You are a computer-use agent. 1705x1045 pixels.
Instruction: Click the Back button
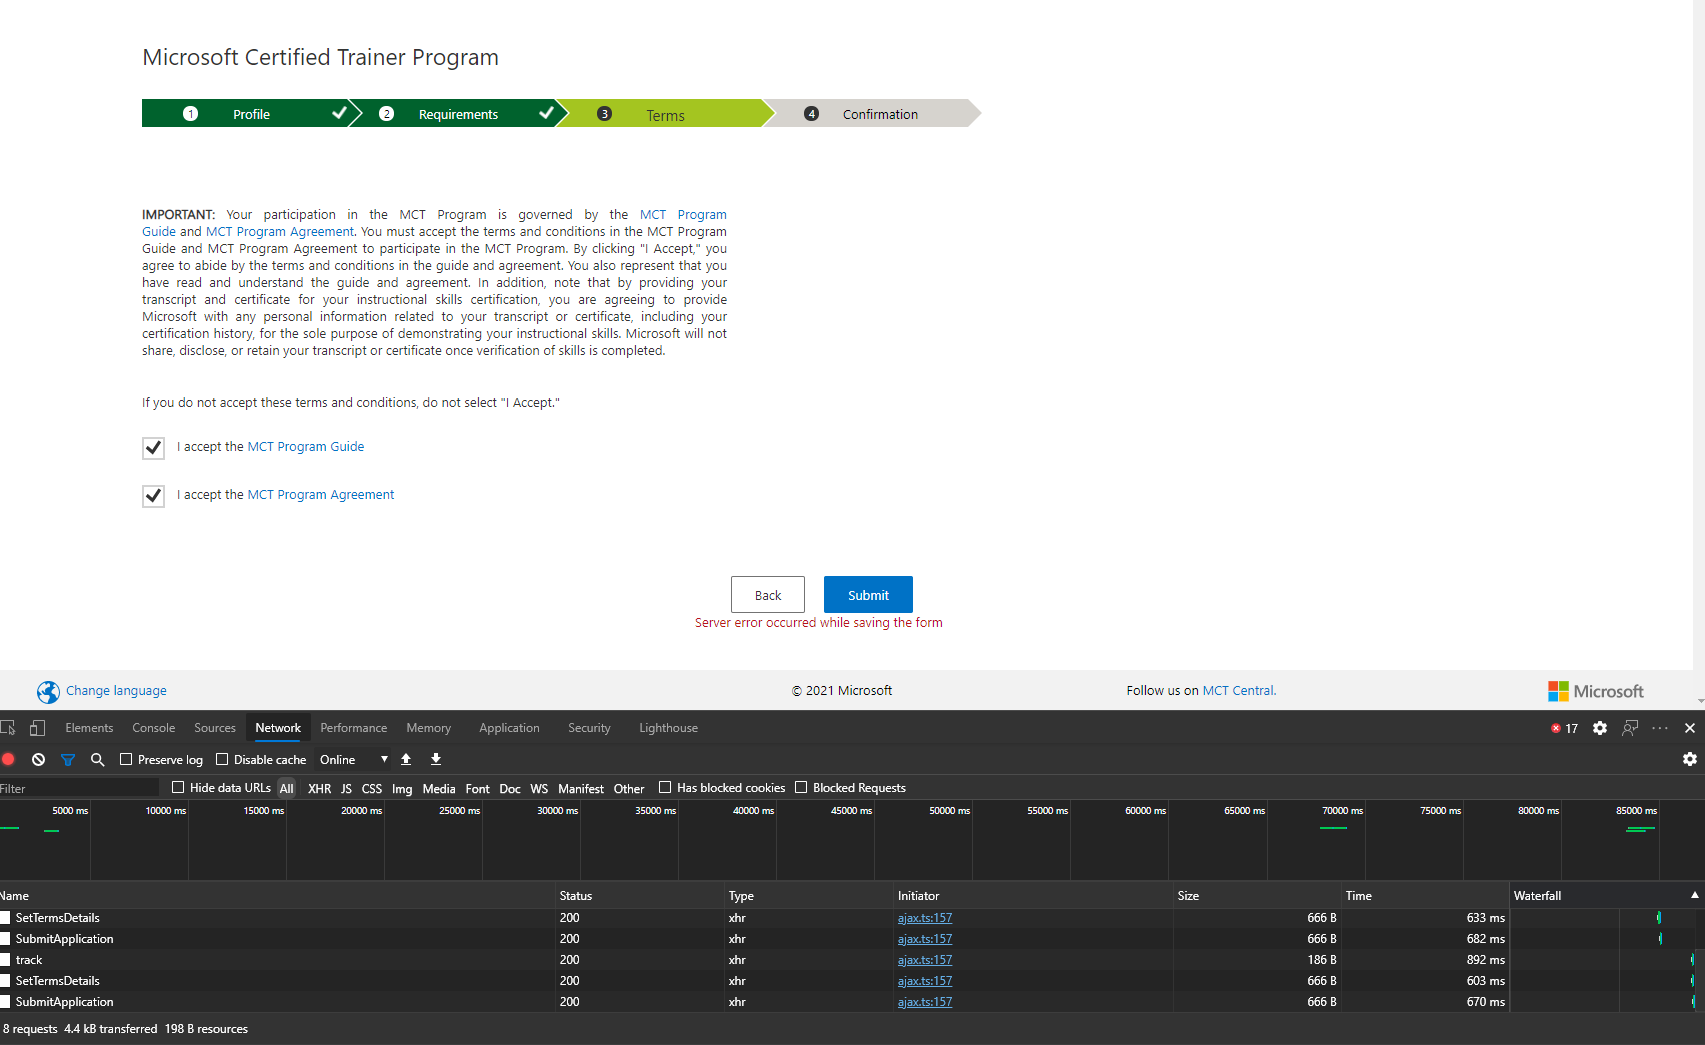(x=768, y=595)
